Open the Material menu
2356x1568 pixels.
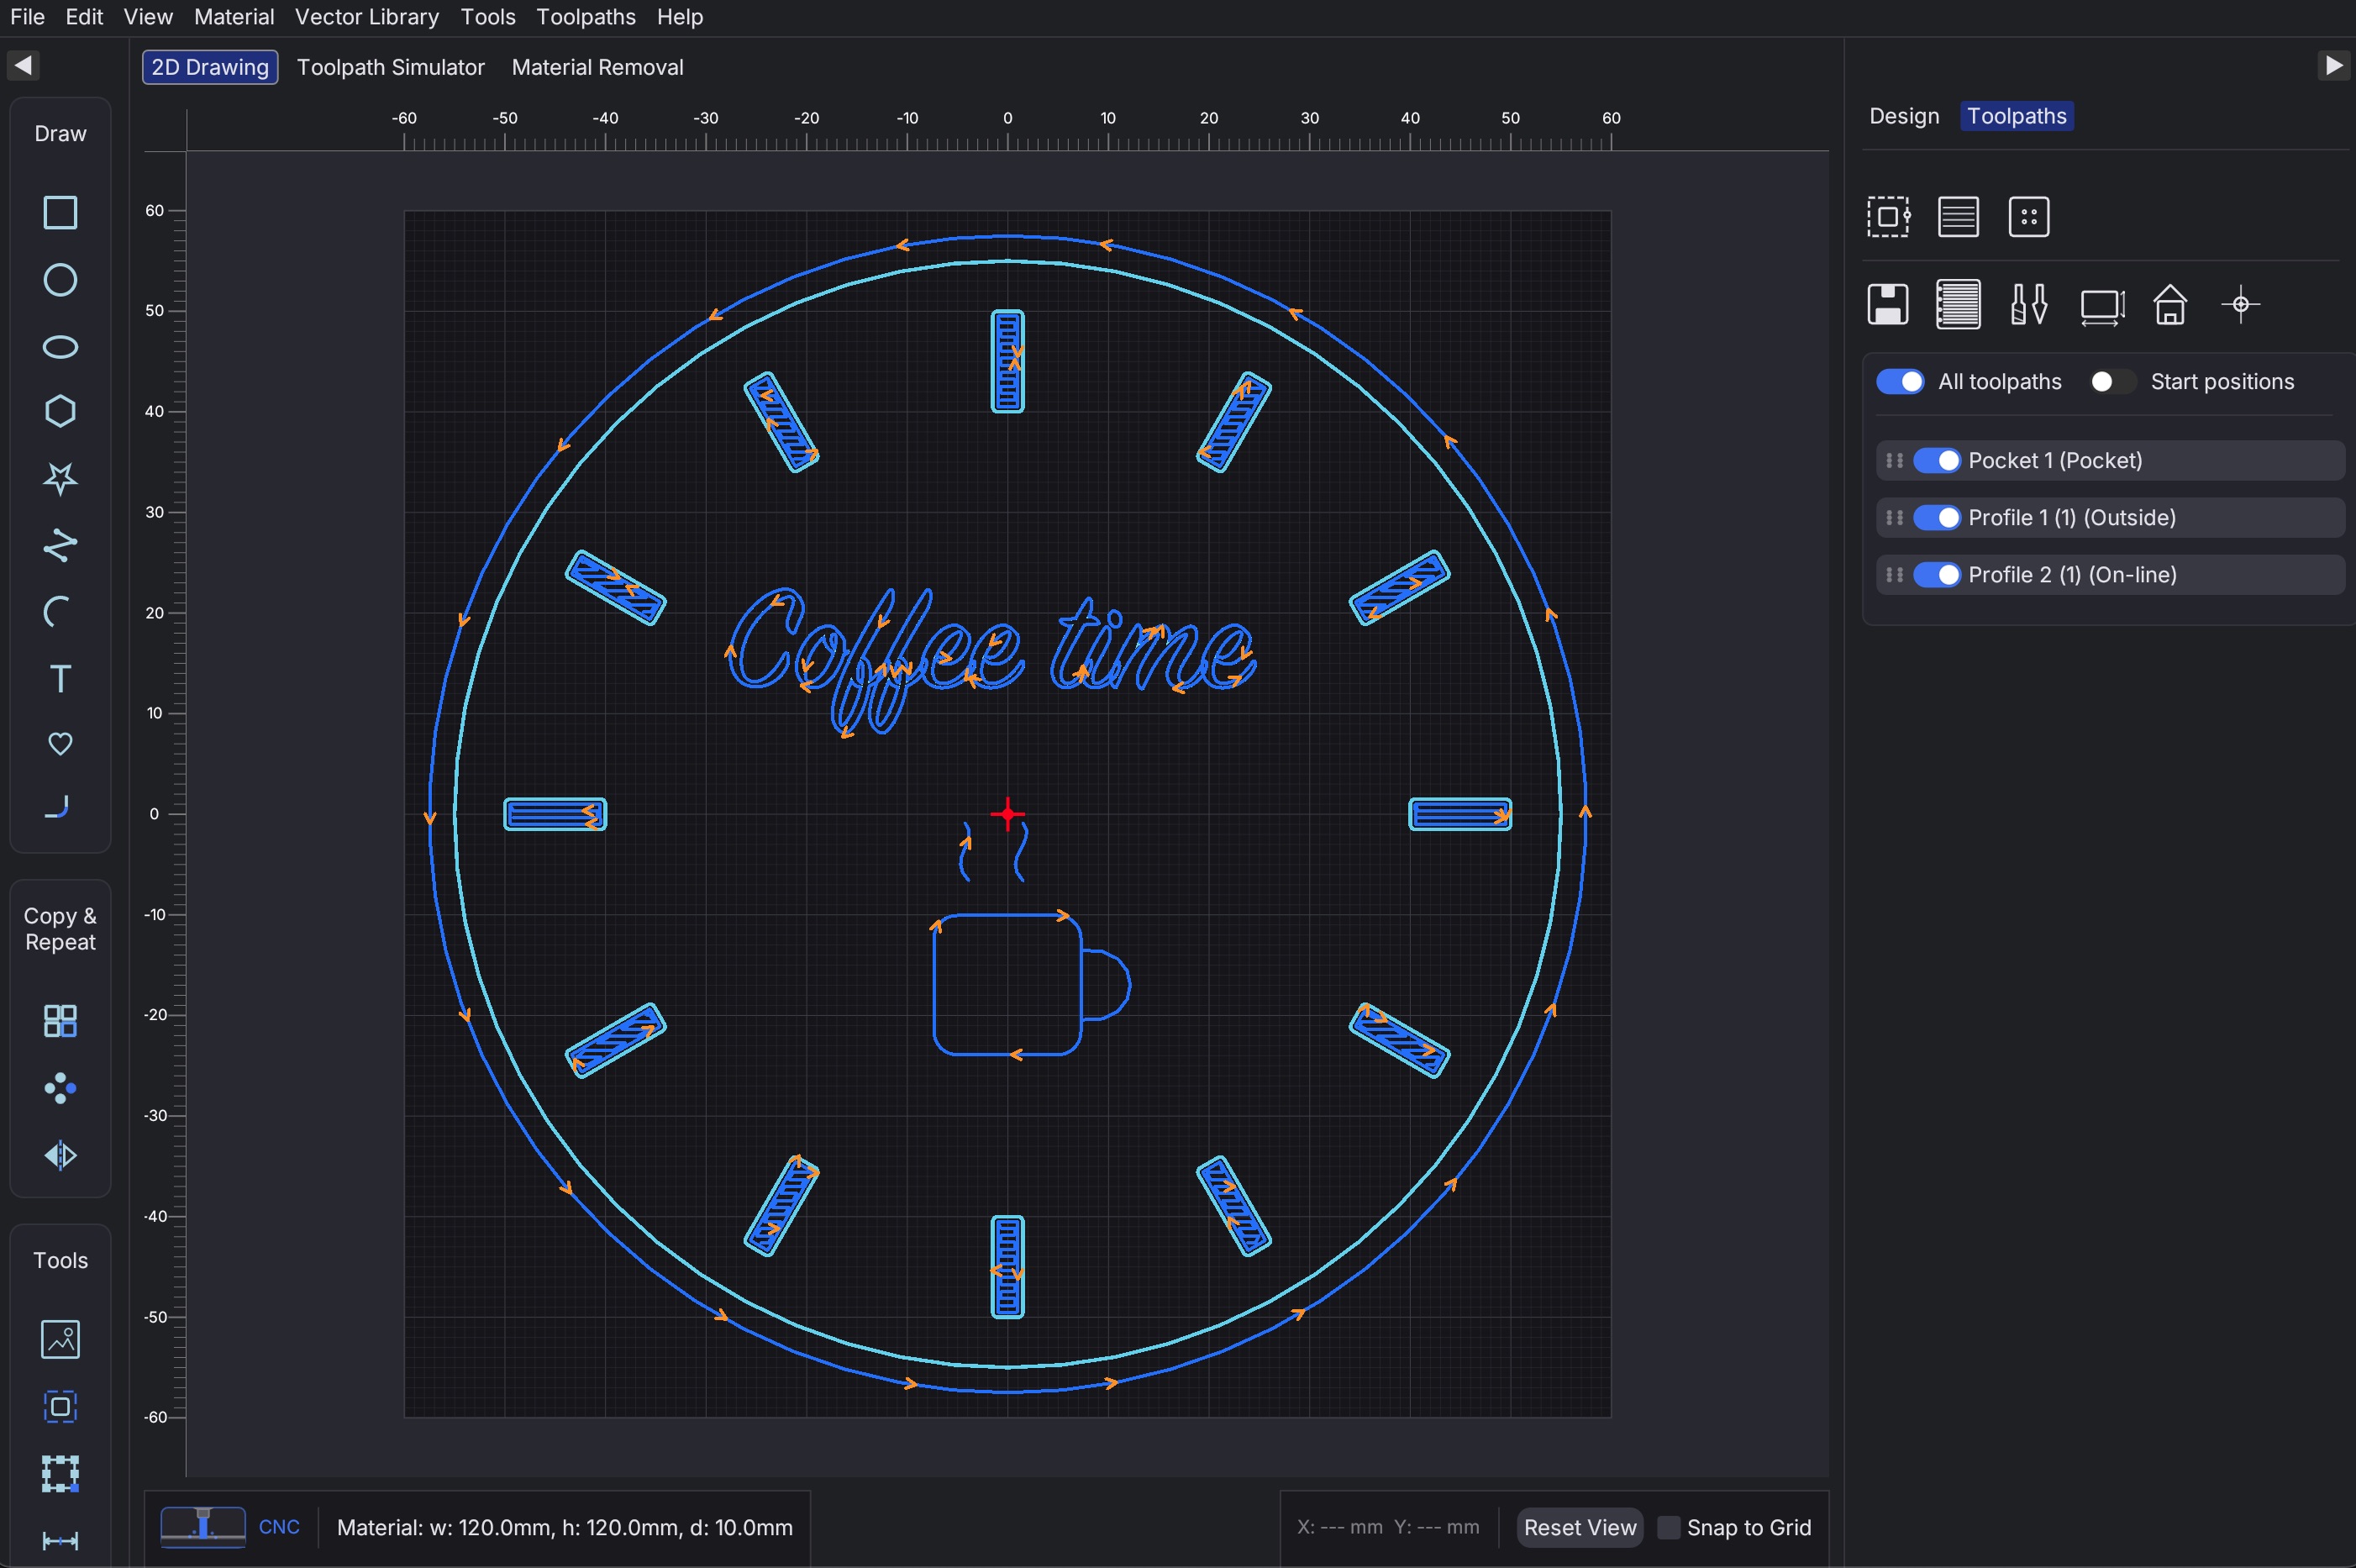234,17
